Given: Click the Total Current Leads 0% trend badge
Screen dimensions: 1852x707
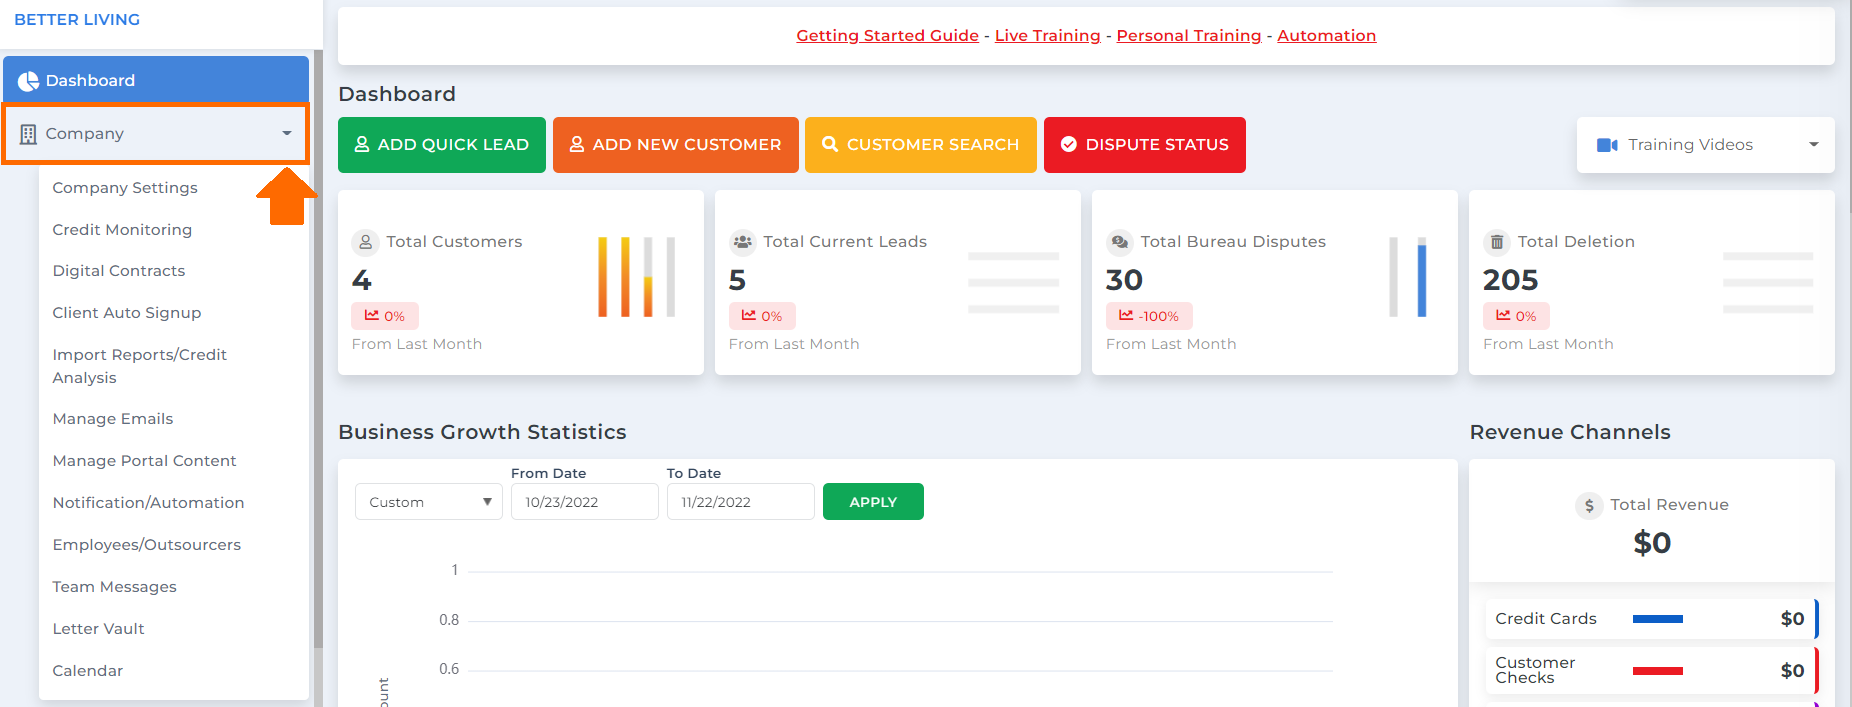Looking at the screenshot, I should [x=762, y=316].
